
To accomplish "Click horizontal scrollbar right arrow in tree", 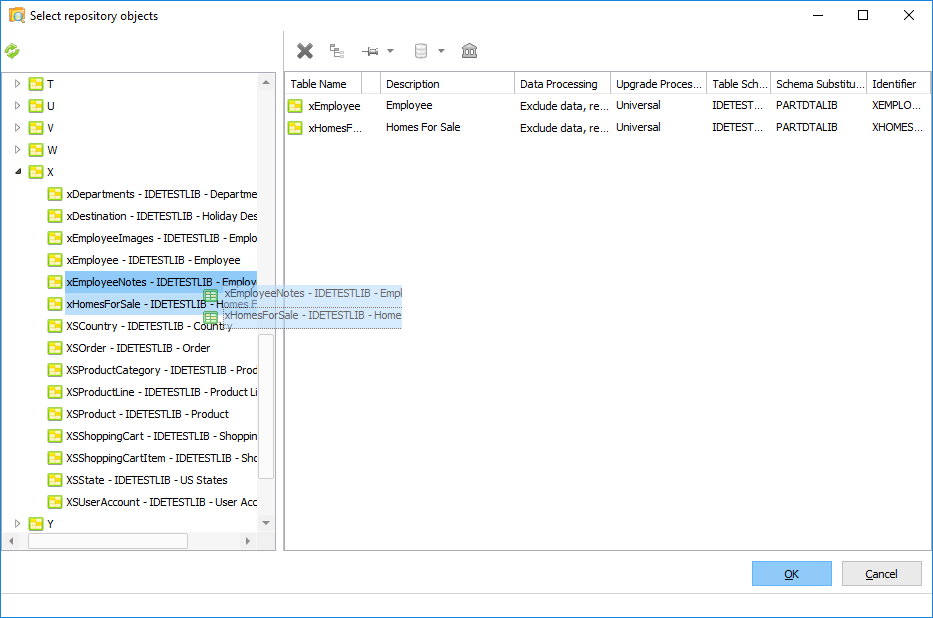I will 248,541.
